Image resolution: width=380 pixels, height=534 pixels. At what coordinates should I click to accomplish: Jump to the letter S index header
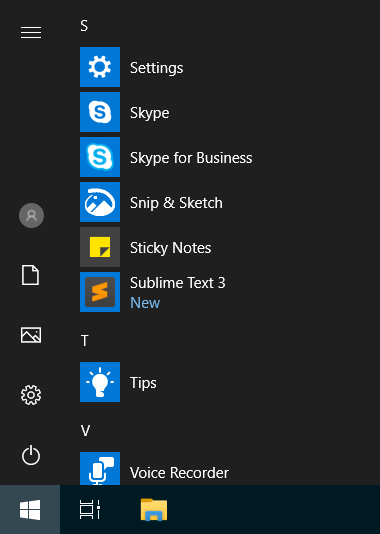84,26
